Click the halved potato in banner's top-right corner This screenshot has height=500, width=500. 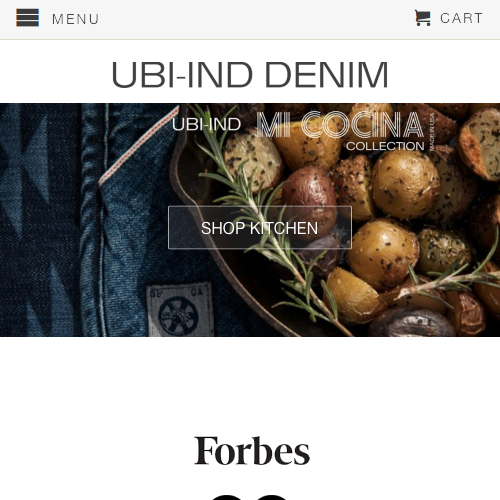[480, 142]
